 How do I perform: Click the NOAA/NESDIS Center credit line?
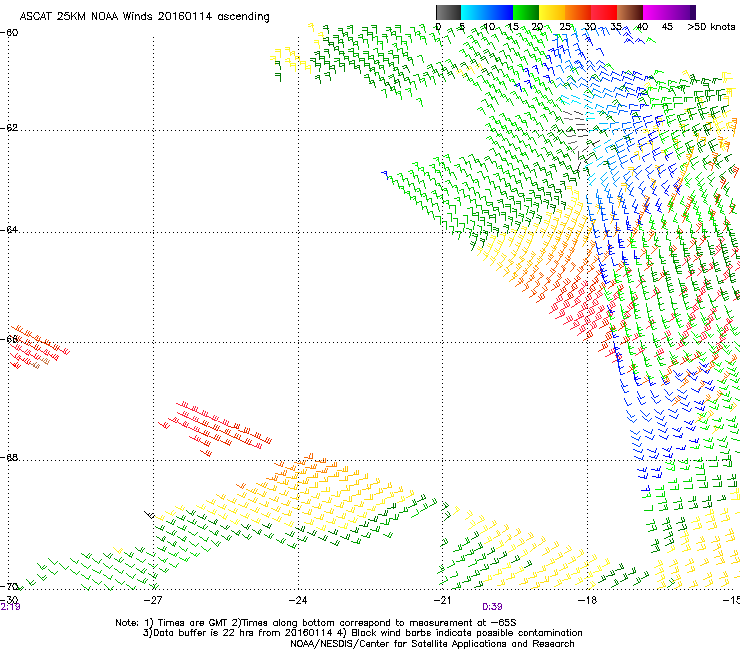pyautogui.click(x=432, y=644)
